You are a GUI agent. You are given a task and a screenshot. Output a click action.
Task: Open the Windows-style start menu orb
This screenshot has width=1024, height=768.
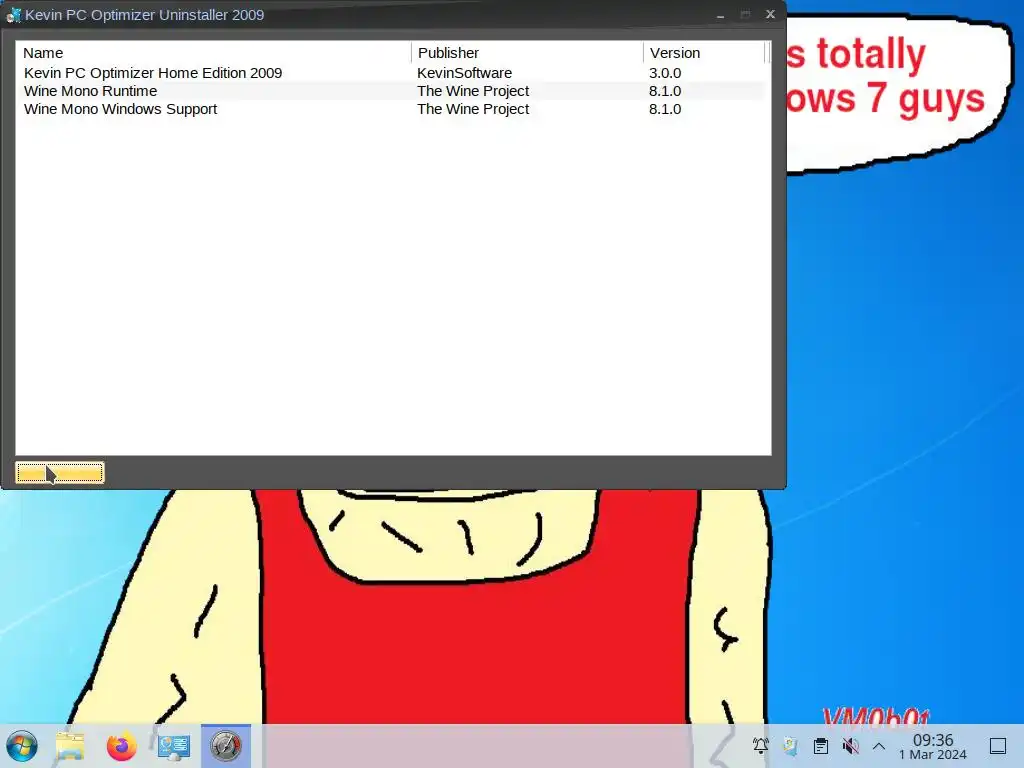click(22, 746)
